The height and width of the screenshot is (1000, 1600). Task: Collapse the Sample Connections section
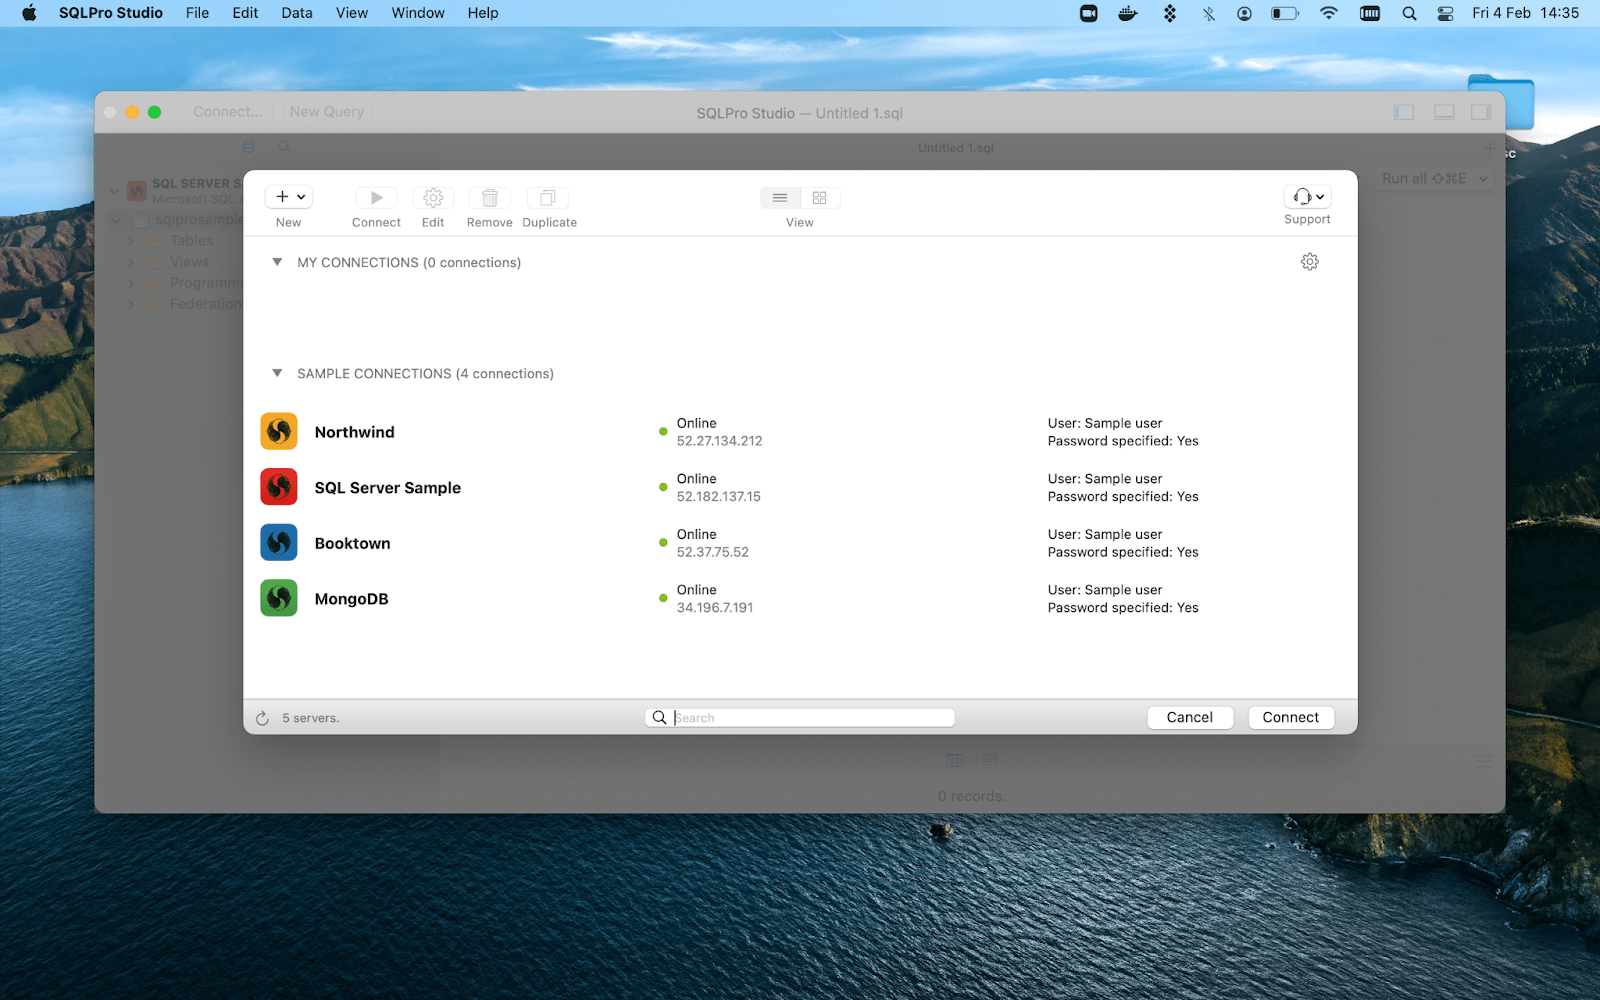click(x=277, y=373)
